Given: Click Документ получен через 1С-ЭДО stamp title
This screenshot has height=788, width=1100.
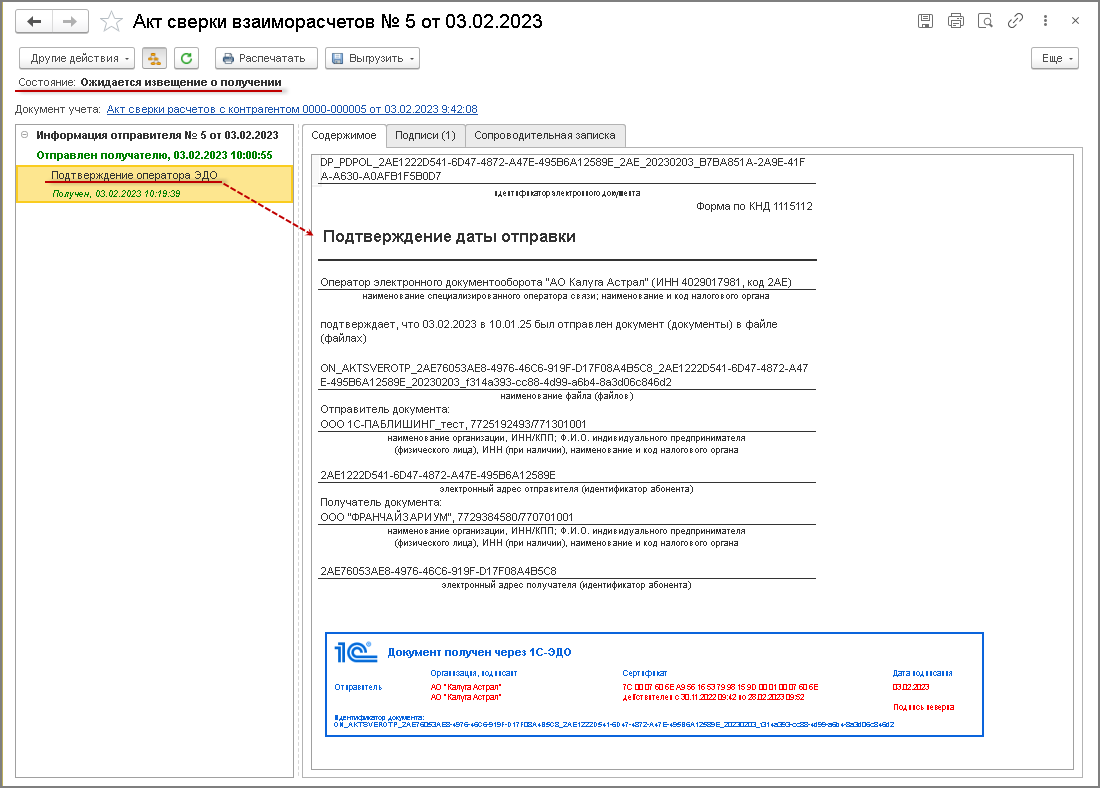Looking at the screenshot, I should (x=479, y=653).
